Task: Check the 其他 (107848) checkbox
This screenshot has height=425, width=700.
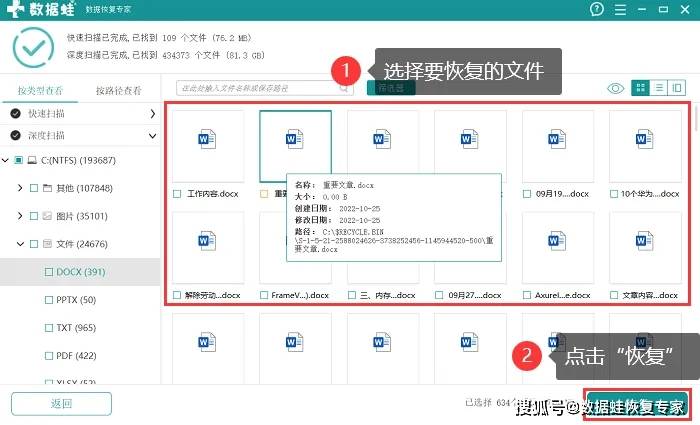Action: click(x=33, y=188)
